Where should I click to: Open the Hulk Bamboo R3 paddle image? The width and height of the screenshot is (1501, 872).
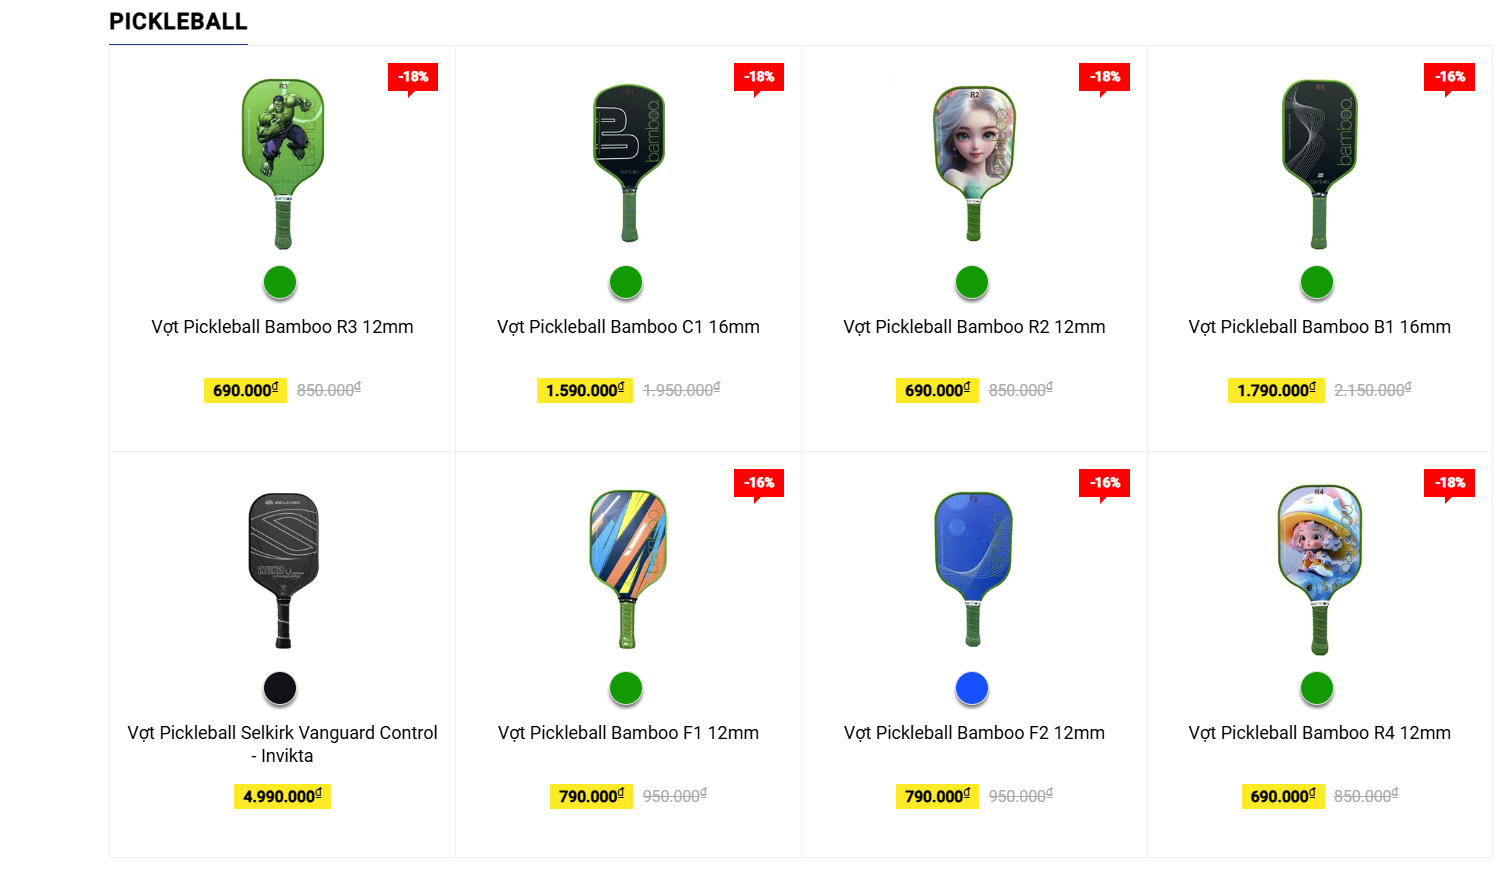pyautogui.click(x=283, y=164)
